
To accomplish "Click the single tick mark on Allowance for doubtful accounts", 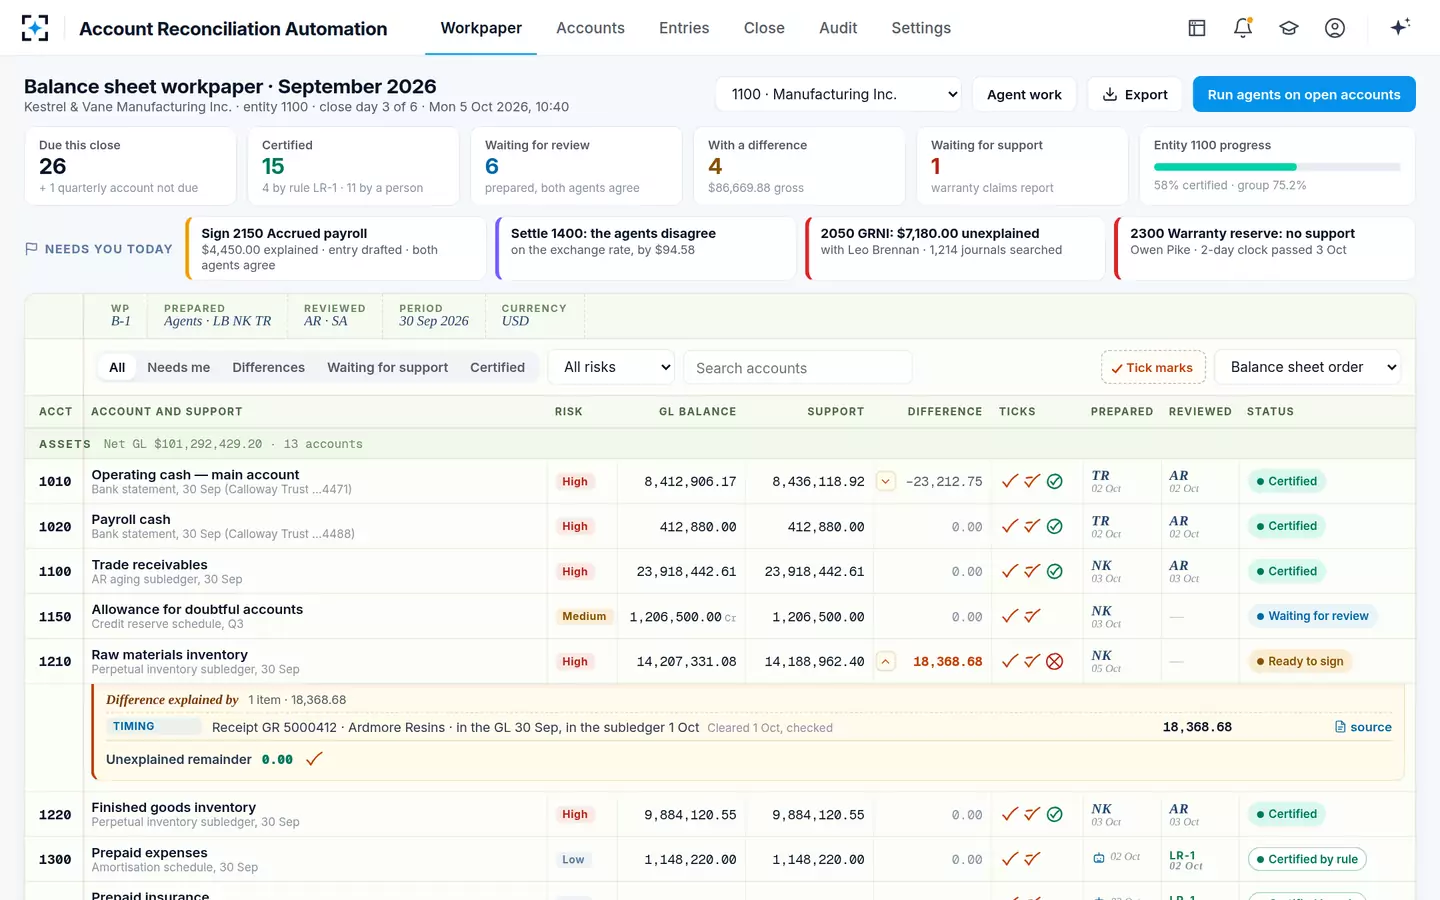I will [x=1010, y=616].
